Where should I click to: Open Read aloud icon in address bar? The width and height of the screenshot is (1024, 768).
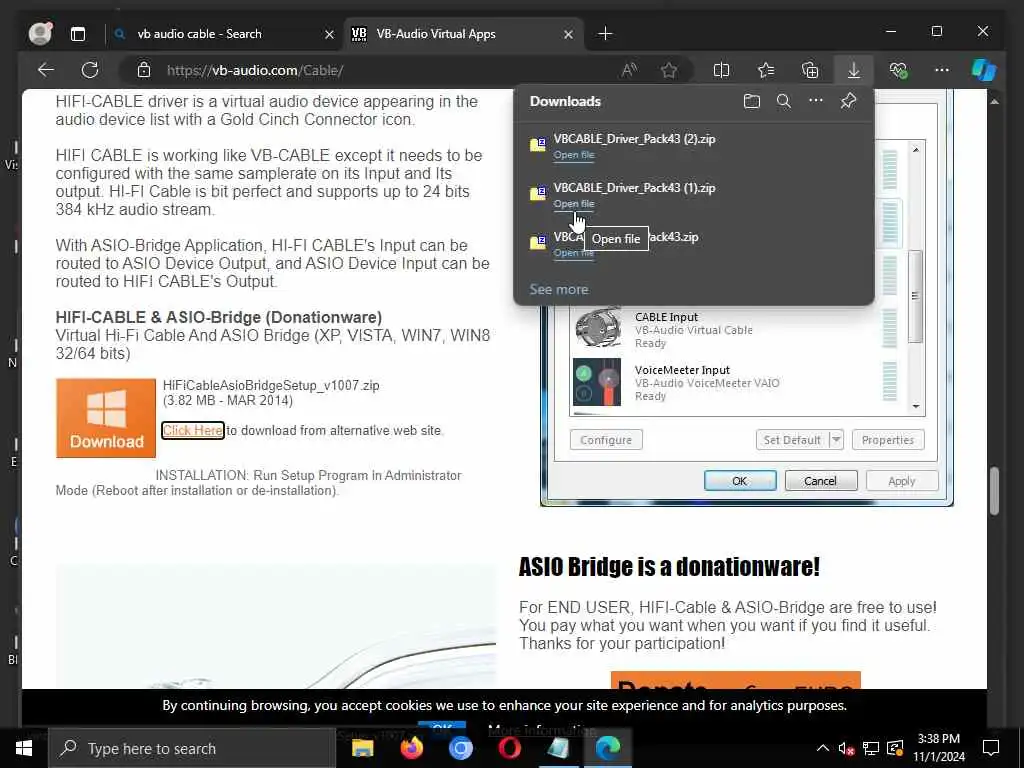pos(629,70)
